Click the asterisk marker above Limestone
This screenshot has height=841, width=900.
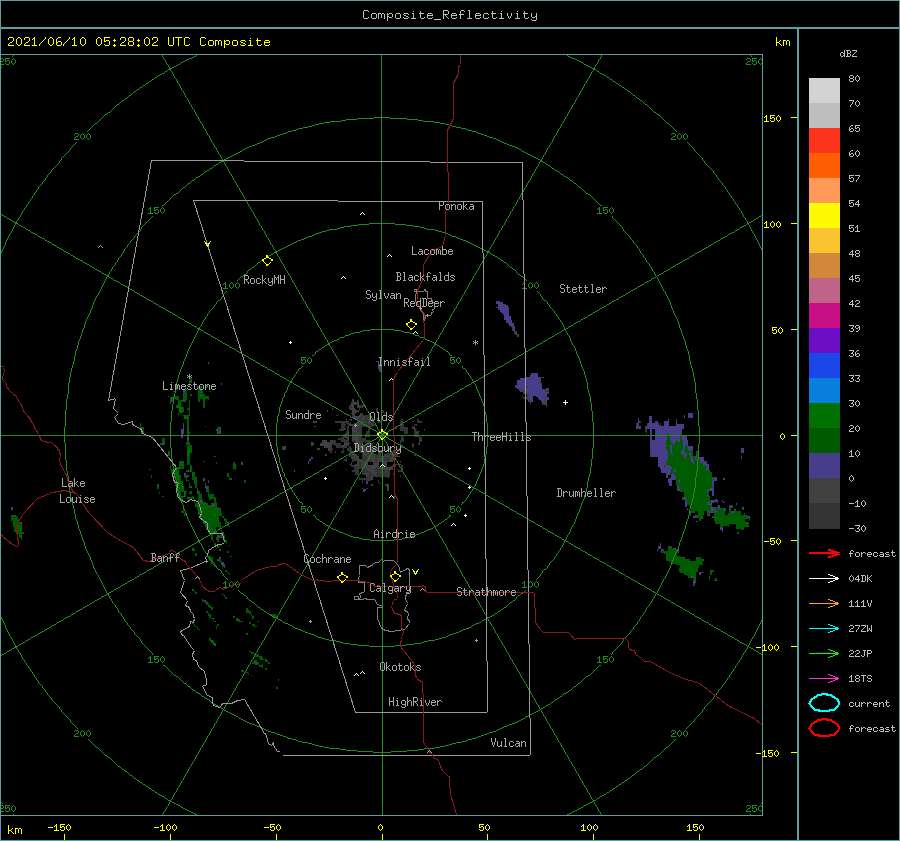189,378
